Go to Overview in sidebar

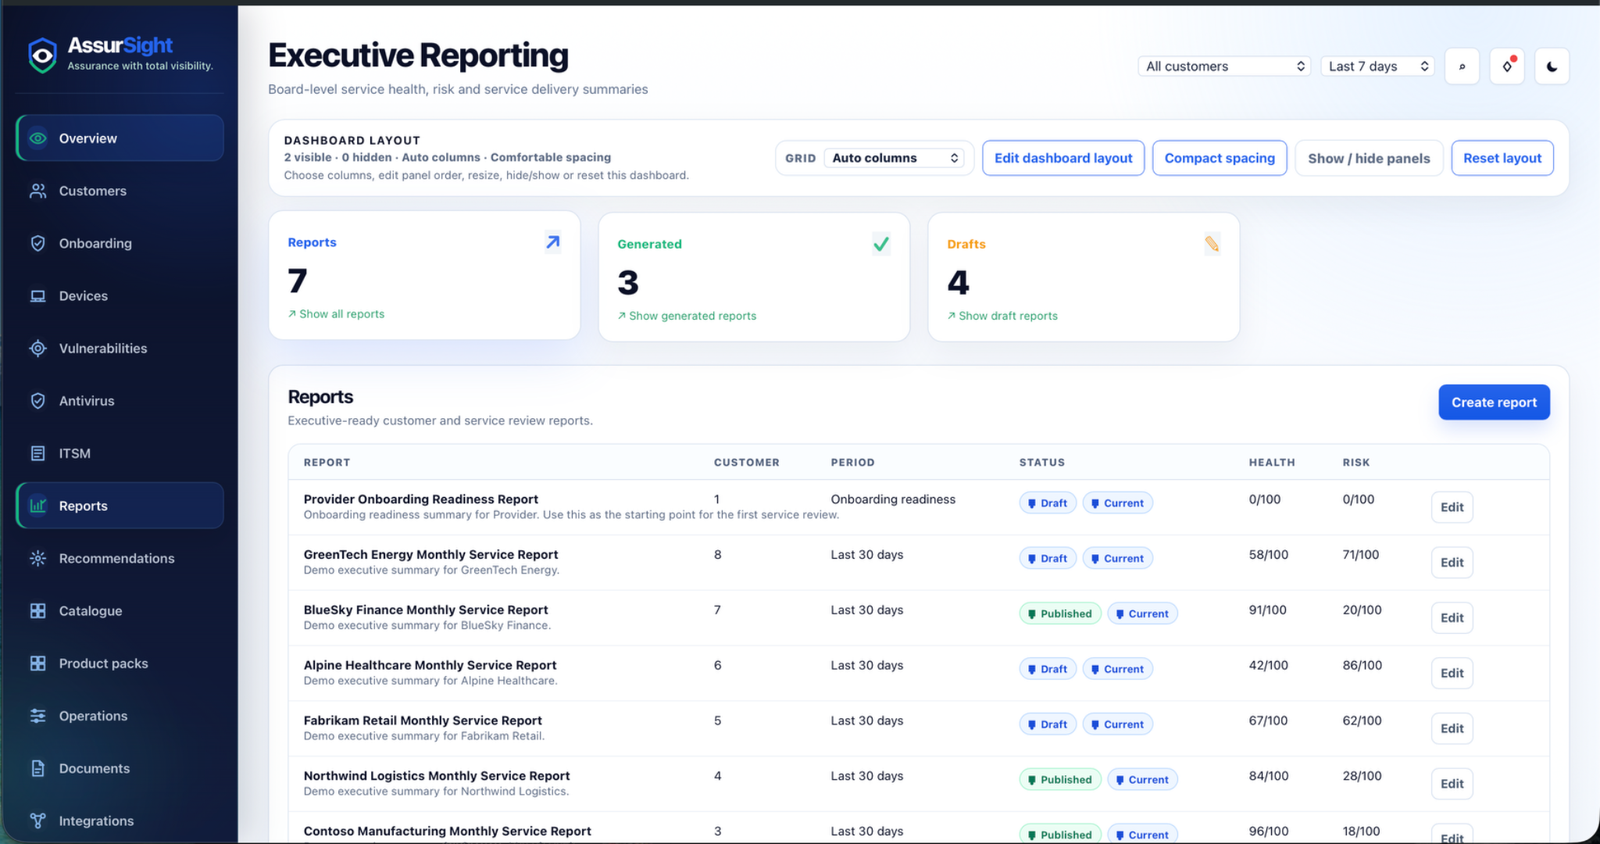coord(120,138)
